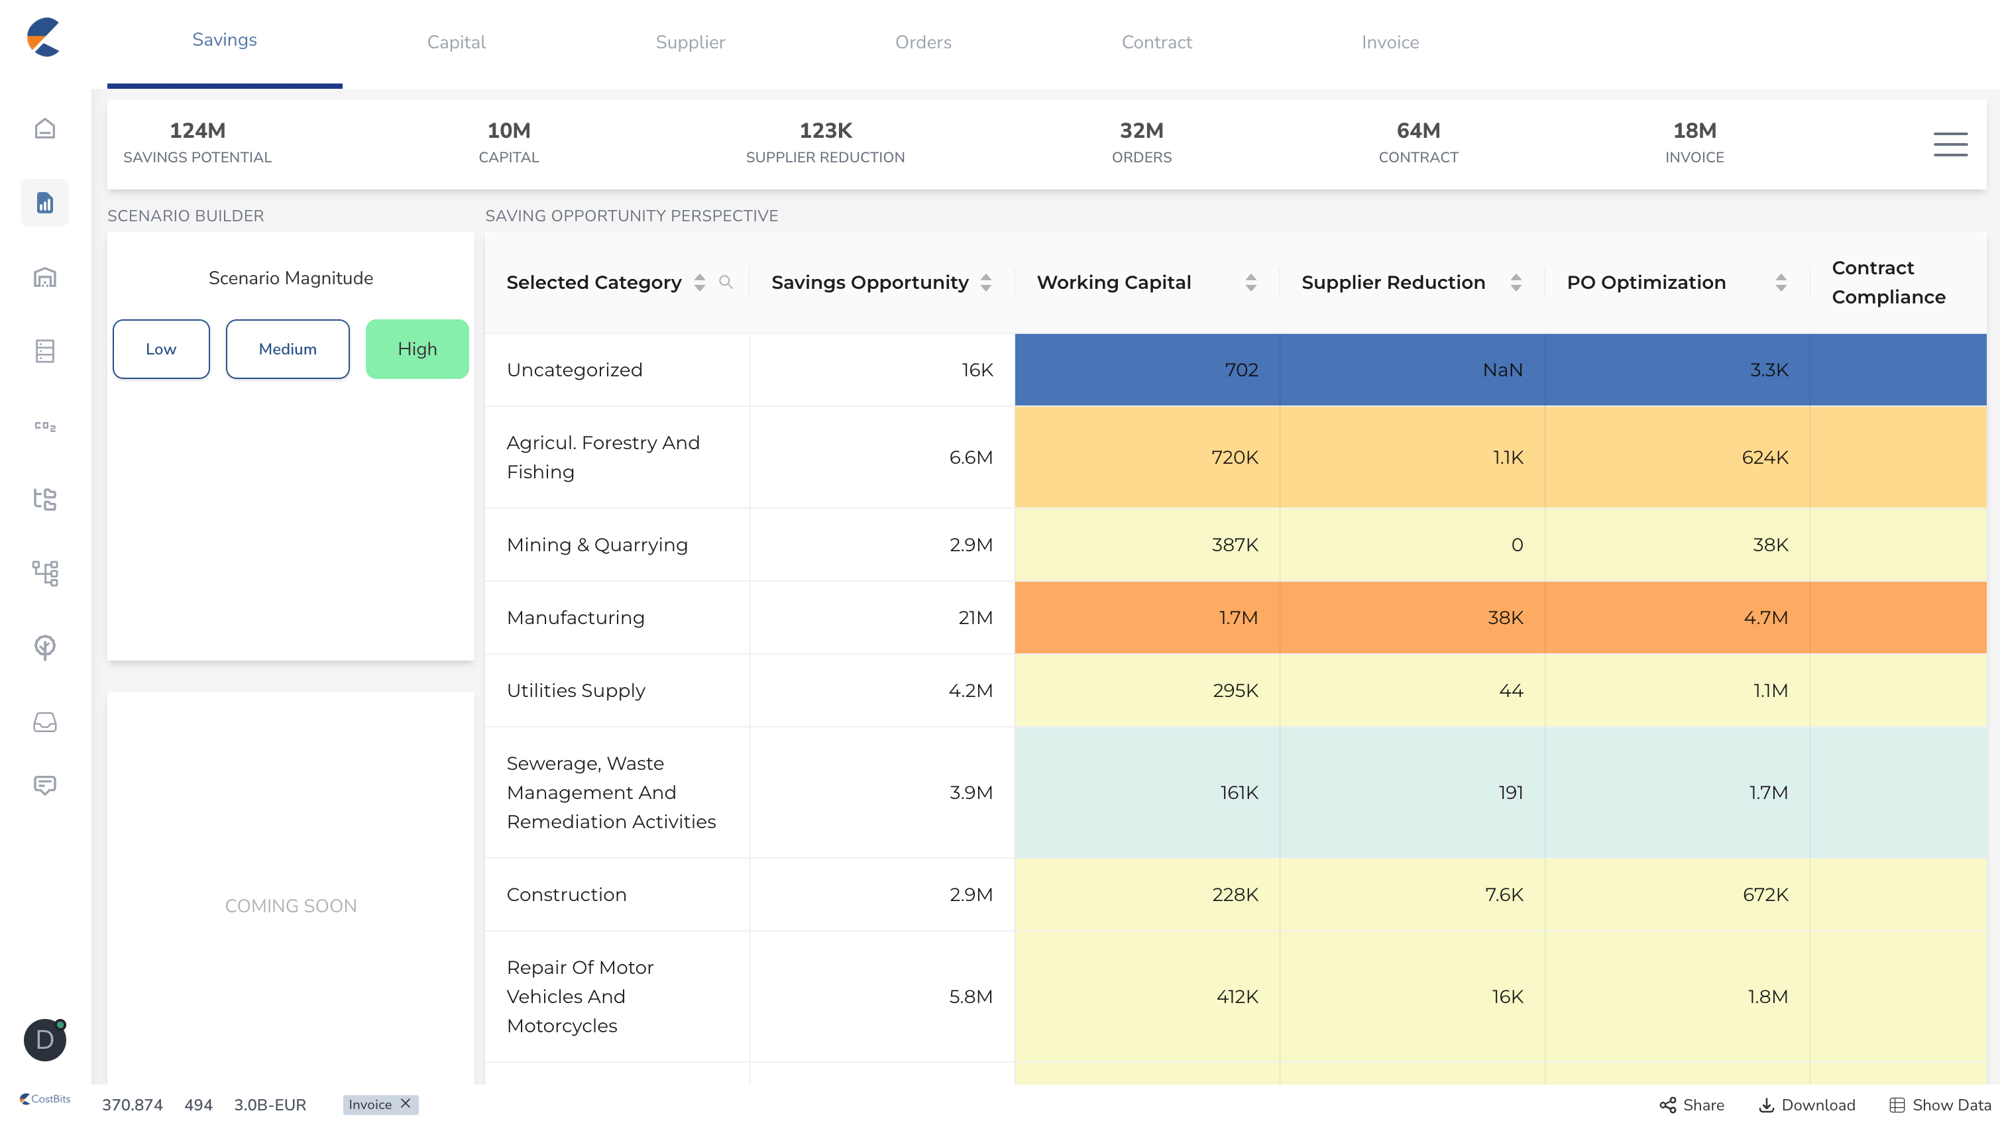Click Manufacturing savings 21M value
This screenshot has width=2000, height=1121.
click(975, 618)
